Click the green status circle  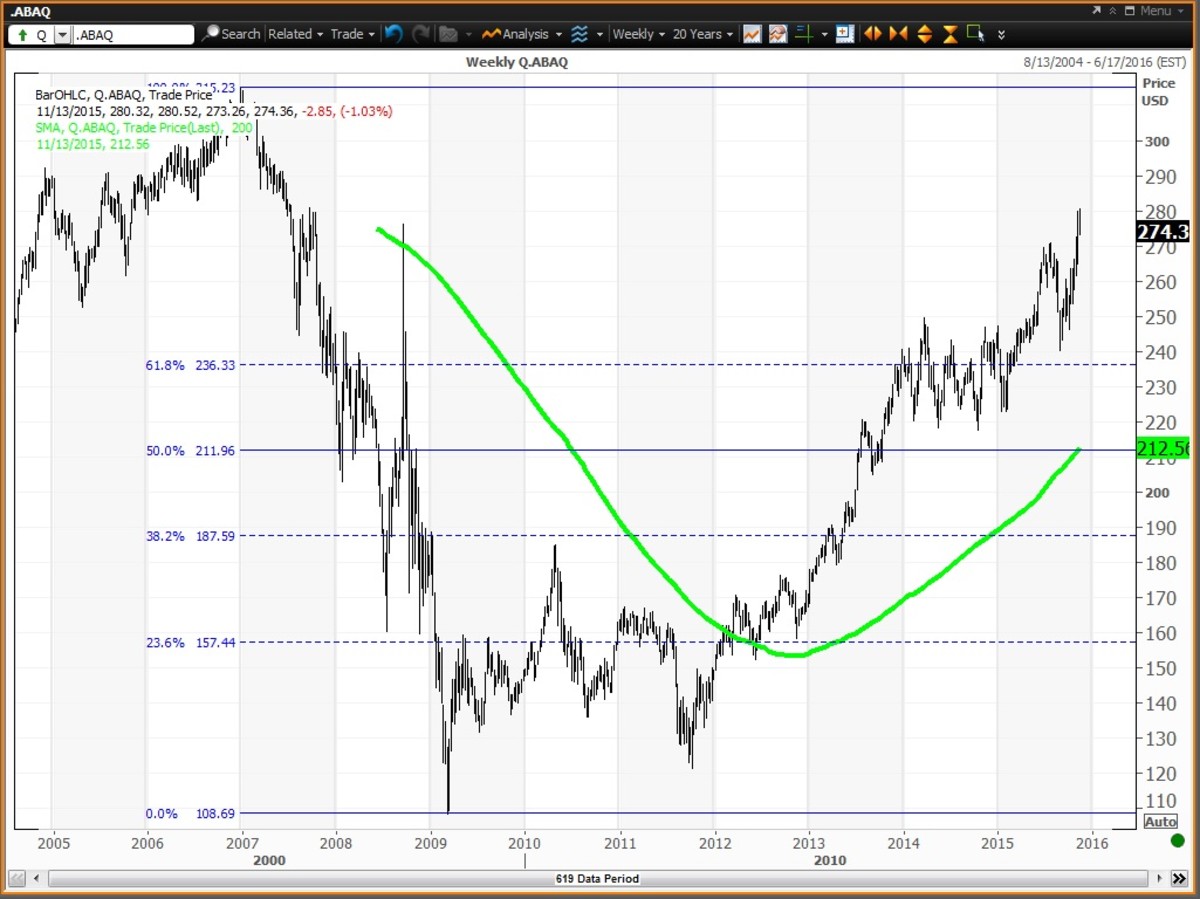pos(1176,840)
